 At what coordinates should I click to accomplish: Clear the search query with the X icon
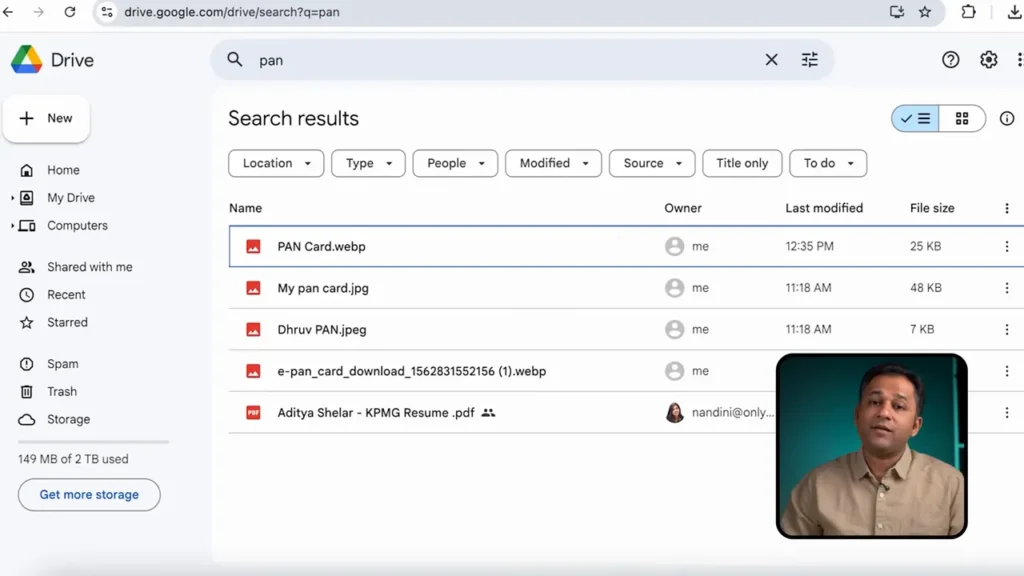pyautogui.click(x=771, y=60)
